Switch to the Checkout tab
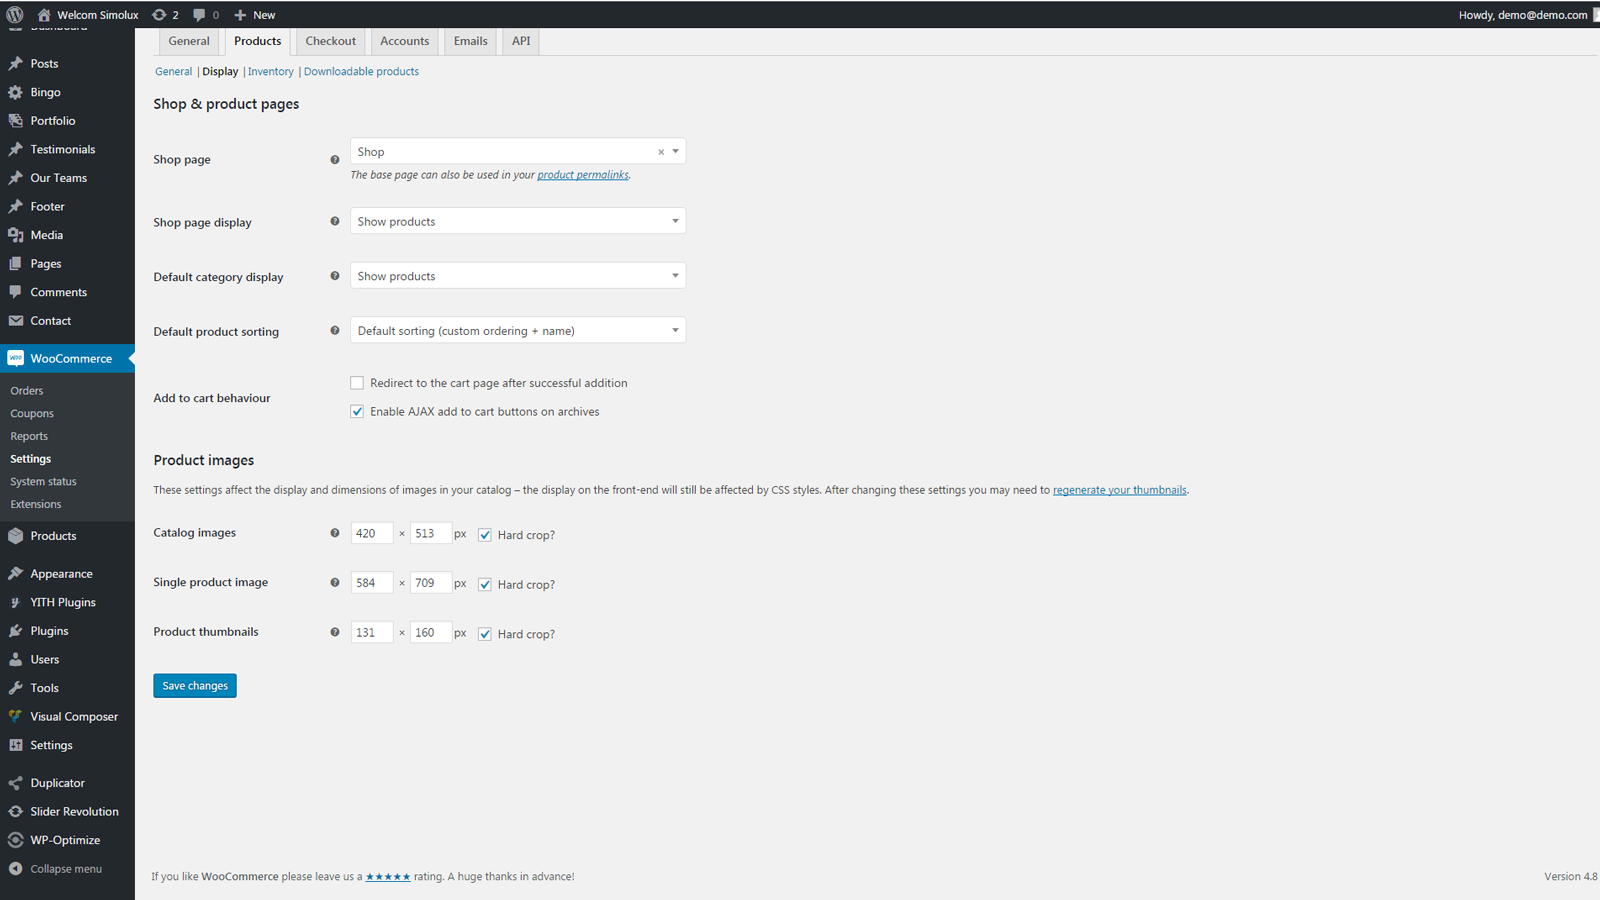This screenshot has height=900, width=1600. point(330,41)
